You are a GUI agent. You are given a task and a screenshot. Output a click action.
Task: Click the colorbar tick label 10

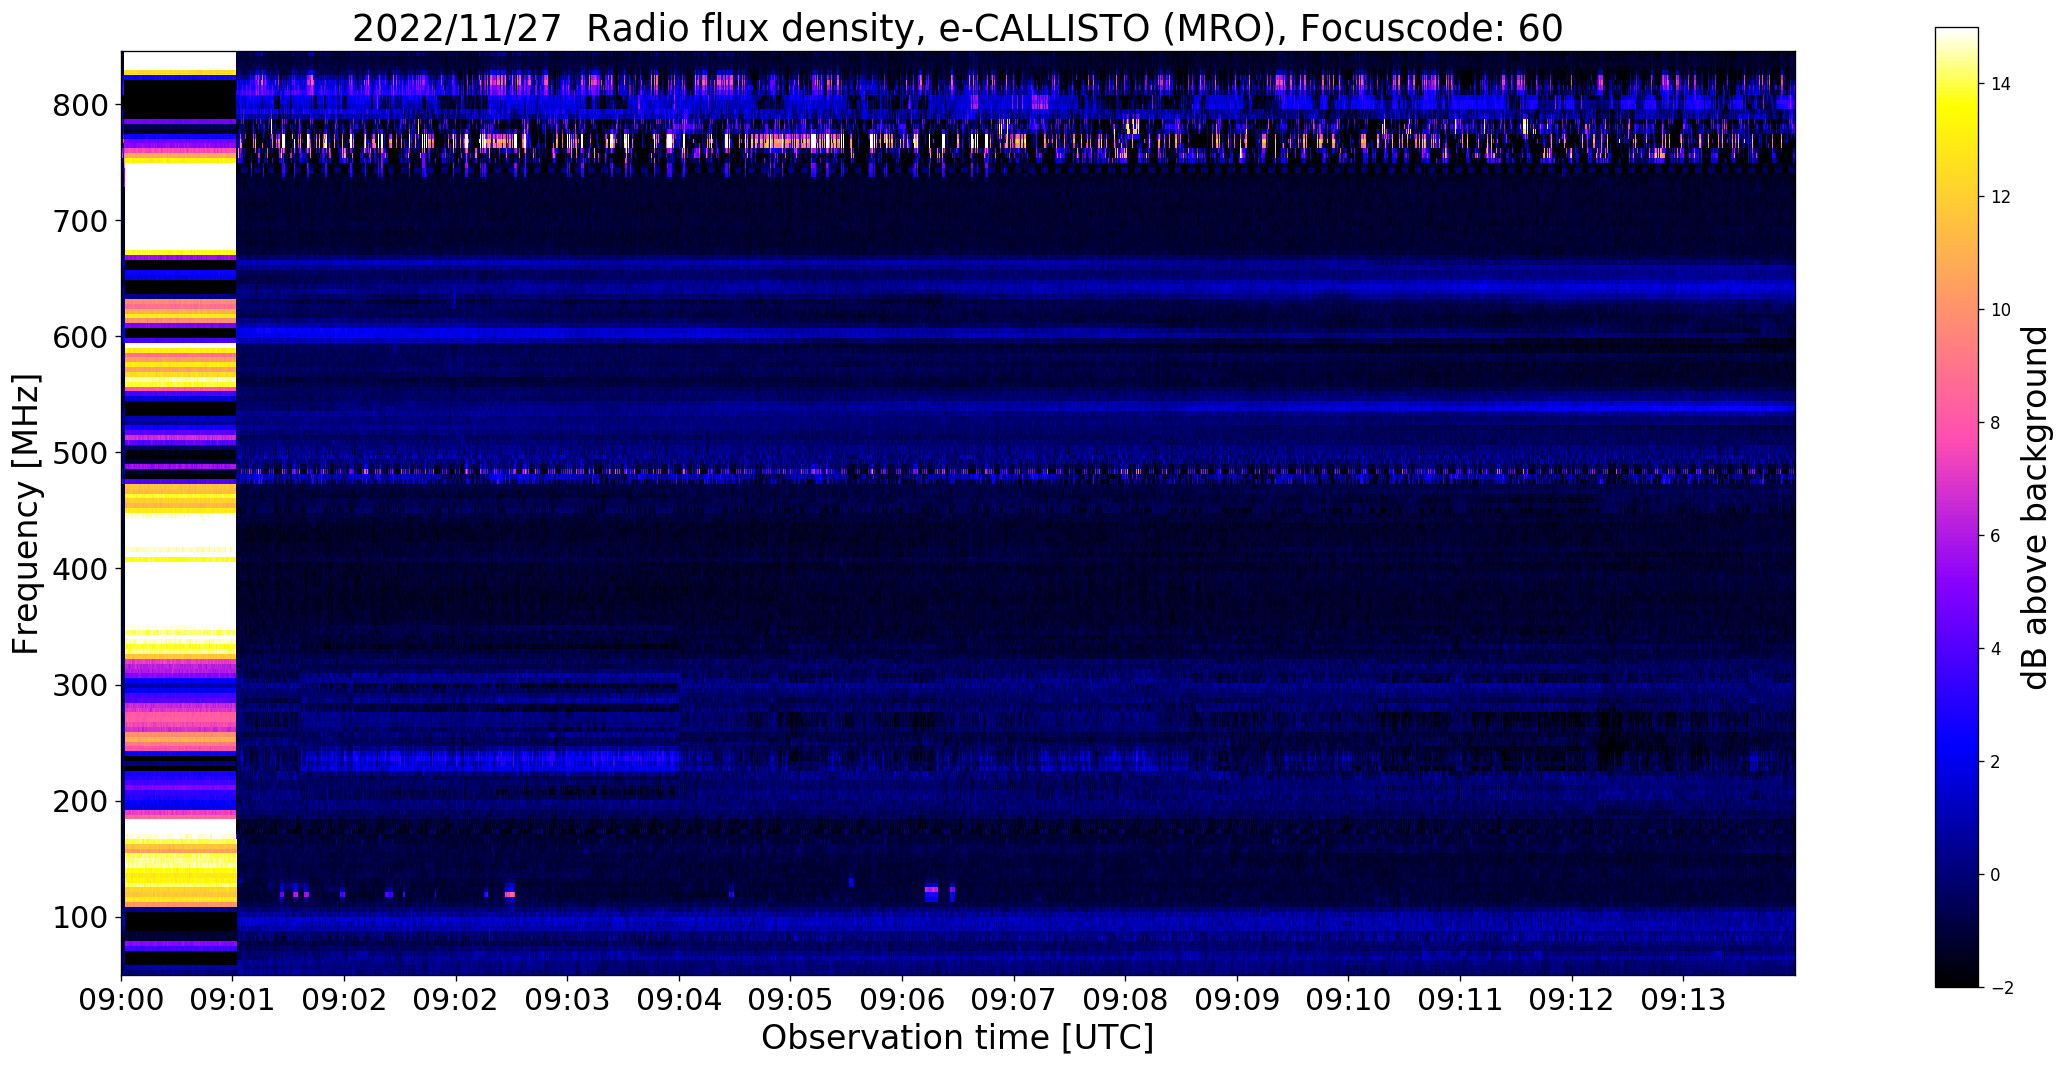[2000, 310]
